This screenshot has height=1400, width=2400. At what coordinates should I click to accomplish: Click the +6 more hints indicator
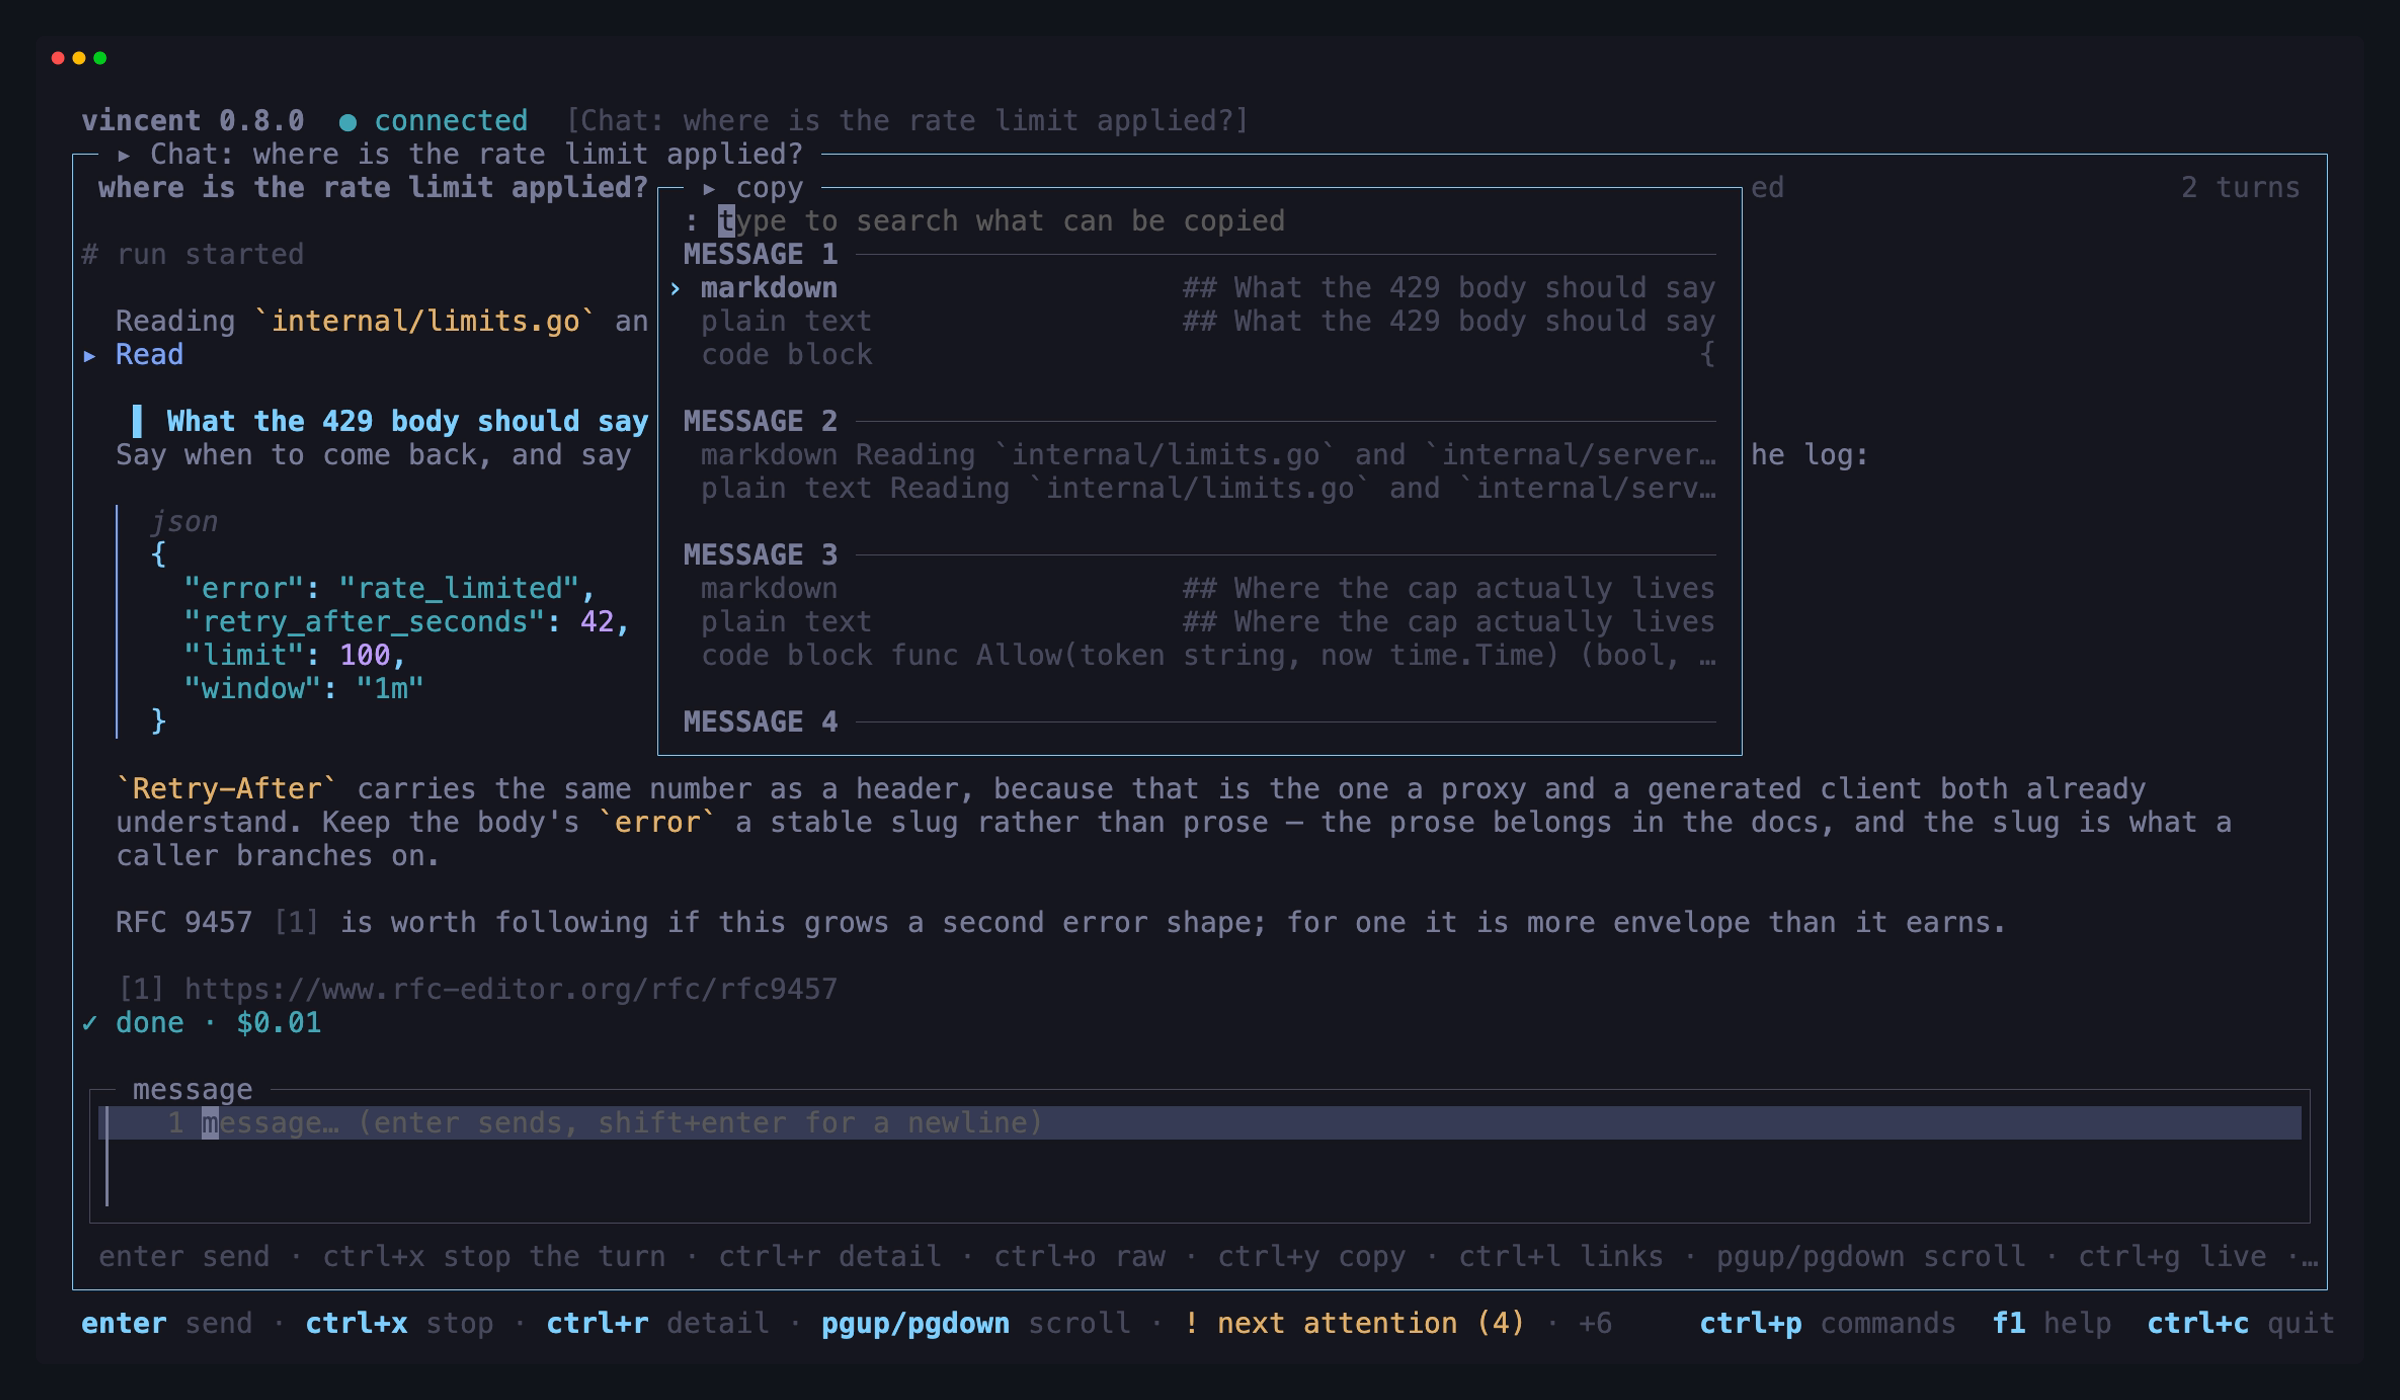1594,1324
